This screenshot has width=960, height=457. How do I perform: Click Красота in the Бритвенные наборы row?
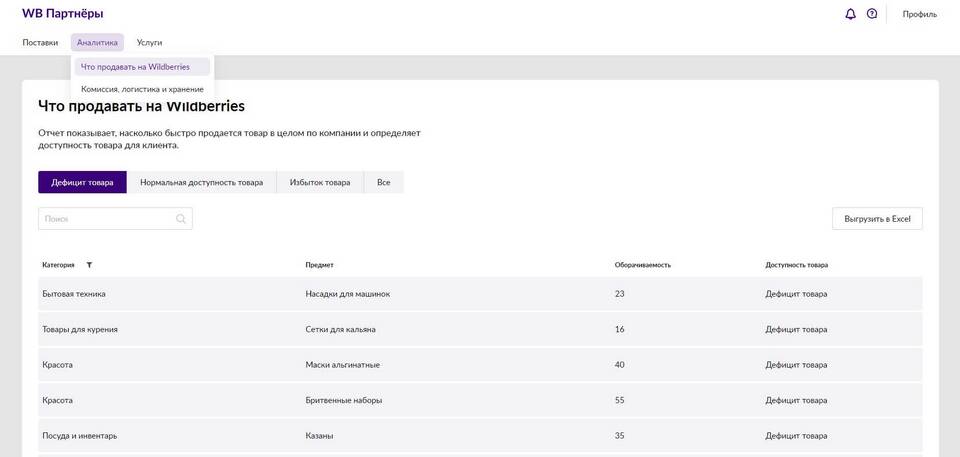(x=58, y=401)
